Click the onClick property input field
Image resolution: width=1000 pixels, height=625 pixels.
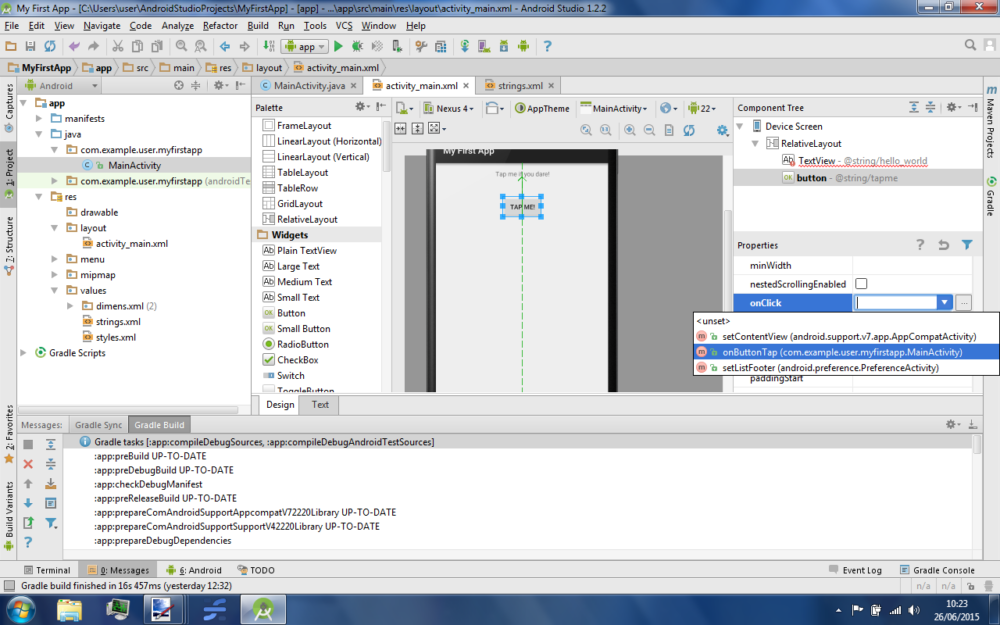tap(894, 303)
